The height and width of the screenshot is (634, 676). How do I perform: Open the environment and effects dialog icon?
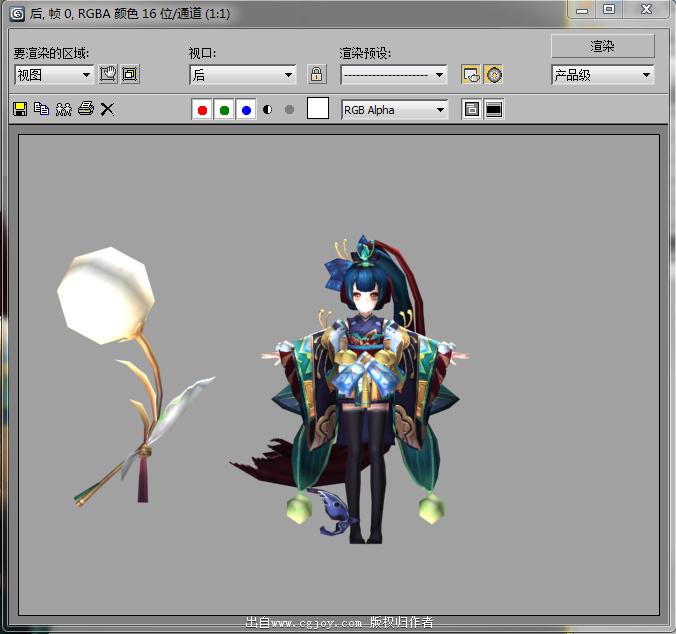tap(493, 74)
